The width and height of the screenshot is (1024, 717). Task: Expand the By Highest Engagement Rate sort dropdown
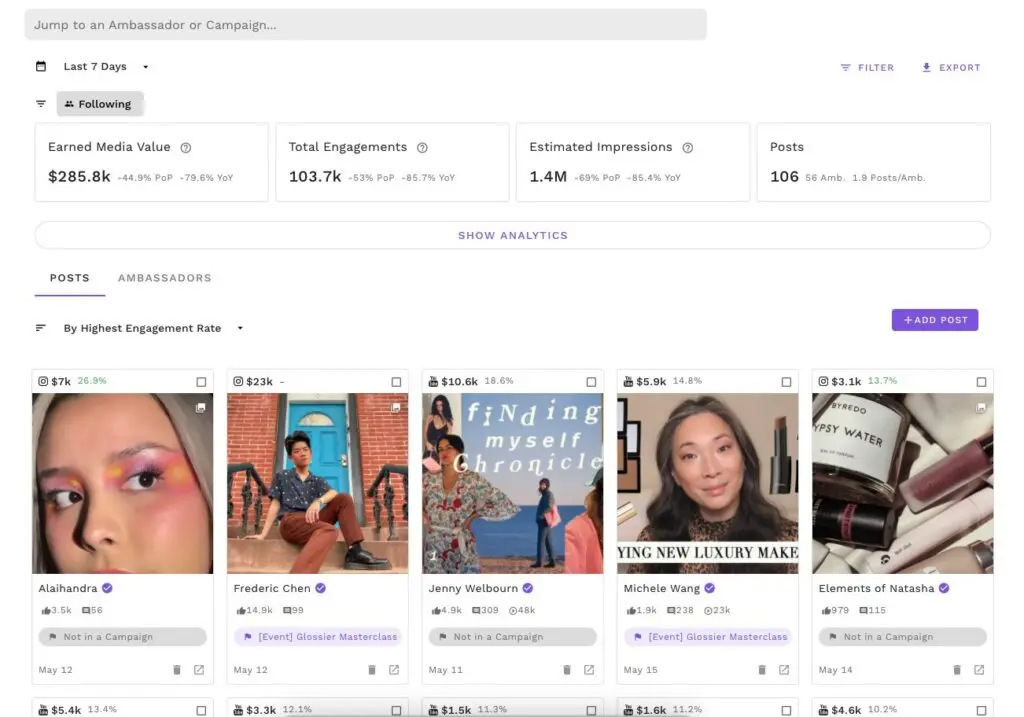click(152, 328)
